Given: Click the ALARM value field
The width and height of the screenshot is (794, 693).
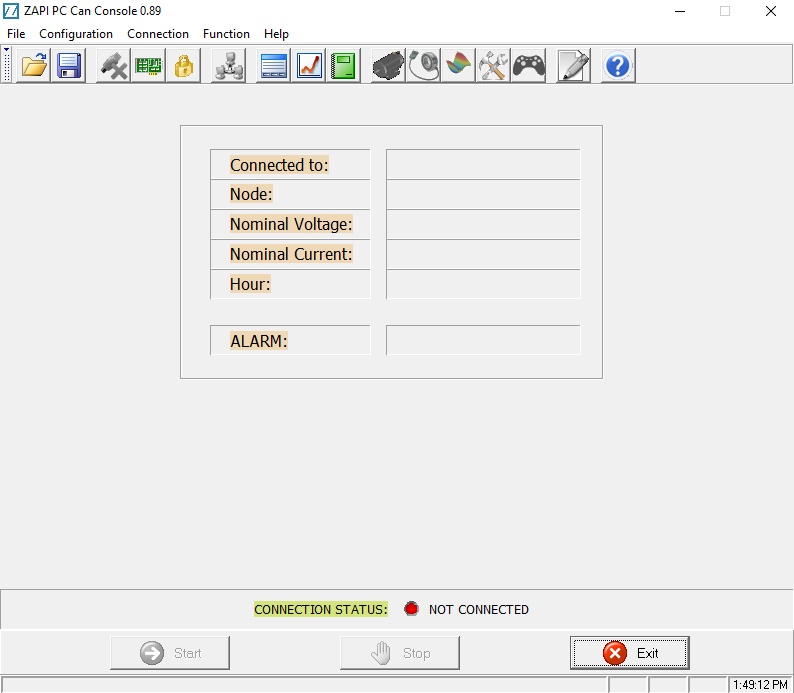Looking at the screenshot, I should click(x=483, y=340).
